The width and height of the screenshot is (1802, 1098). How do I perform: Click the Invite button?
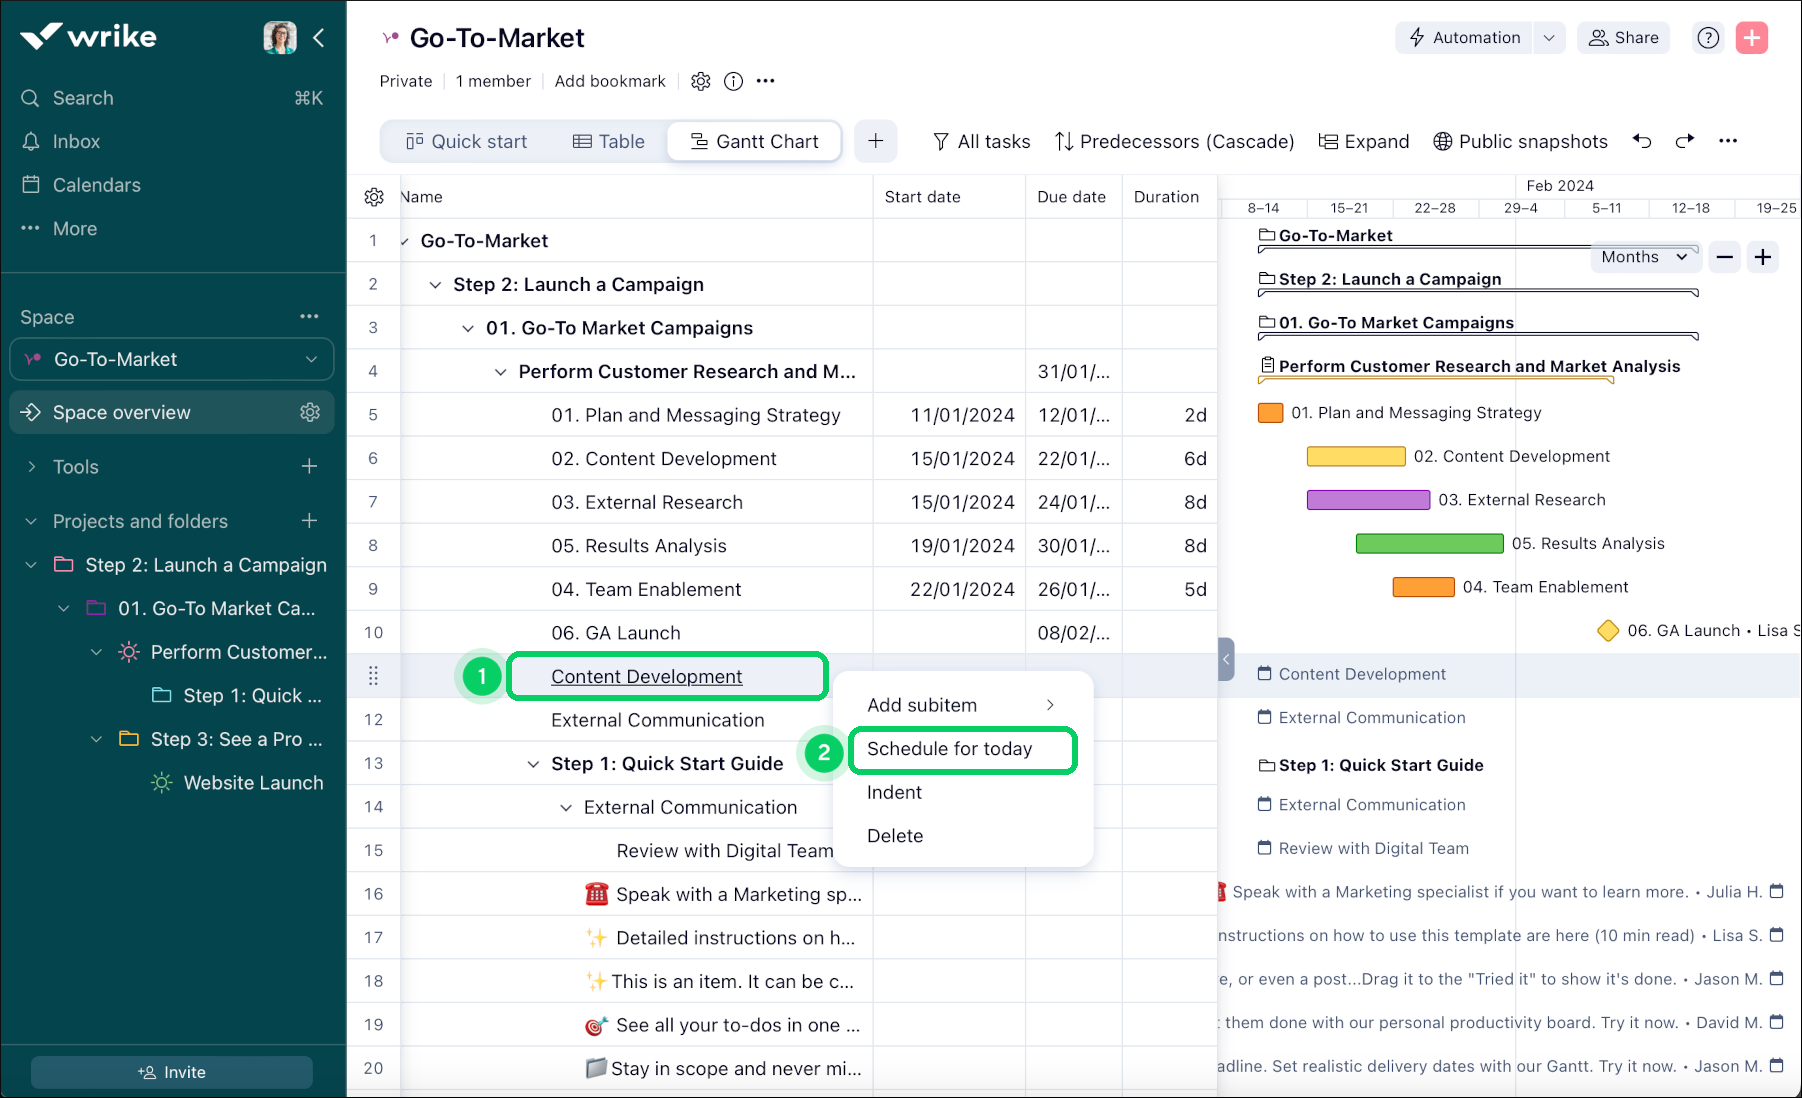tap(172, 1072)
